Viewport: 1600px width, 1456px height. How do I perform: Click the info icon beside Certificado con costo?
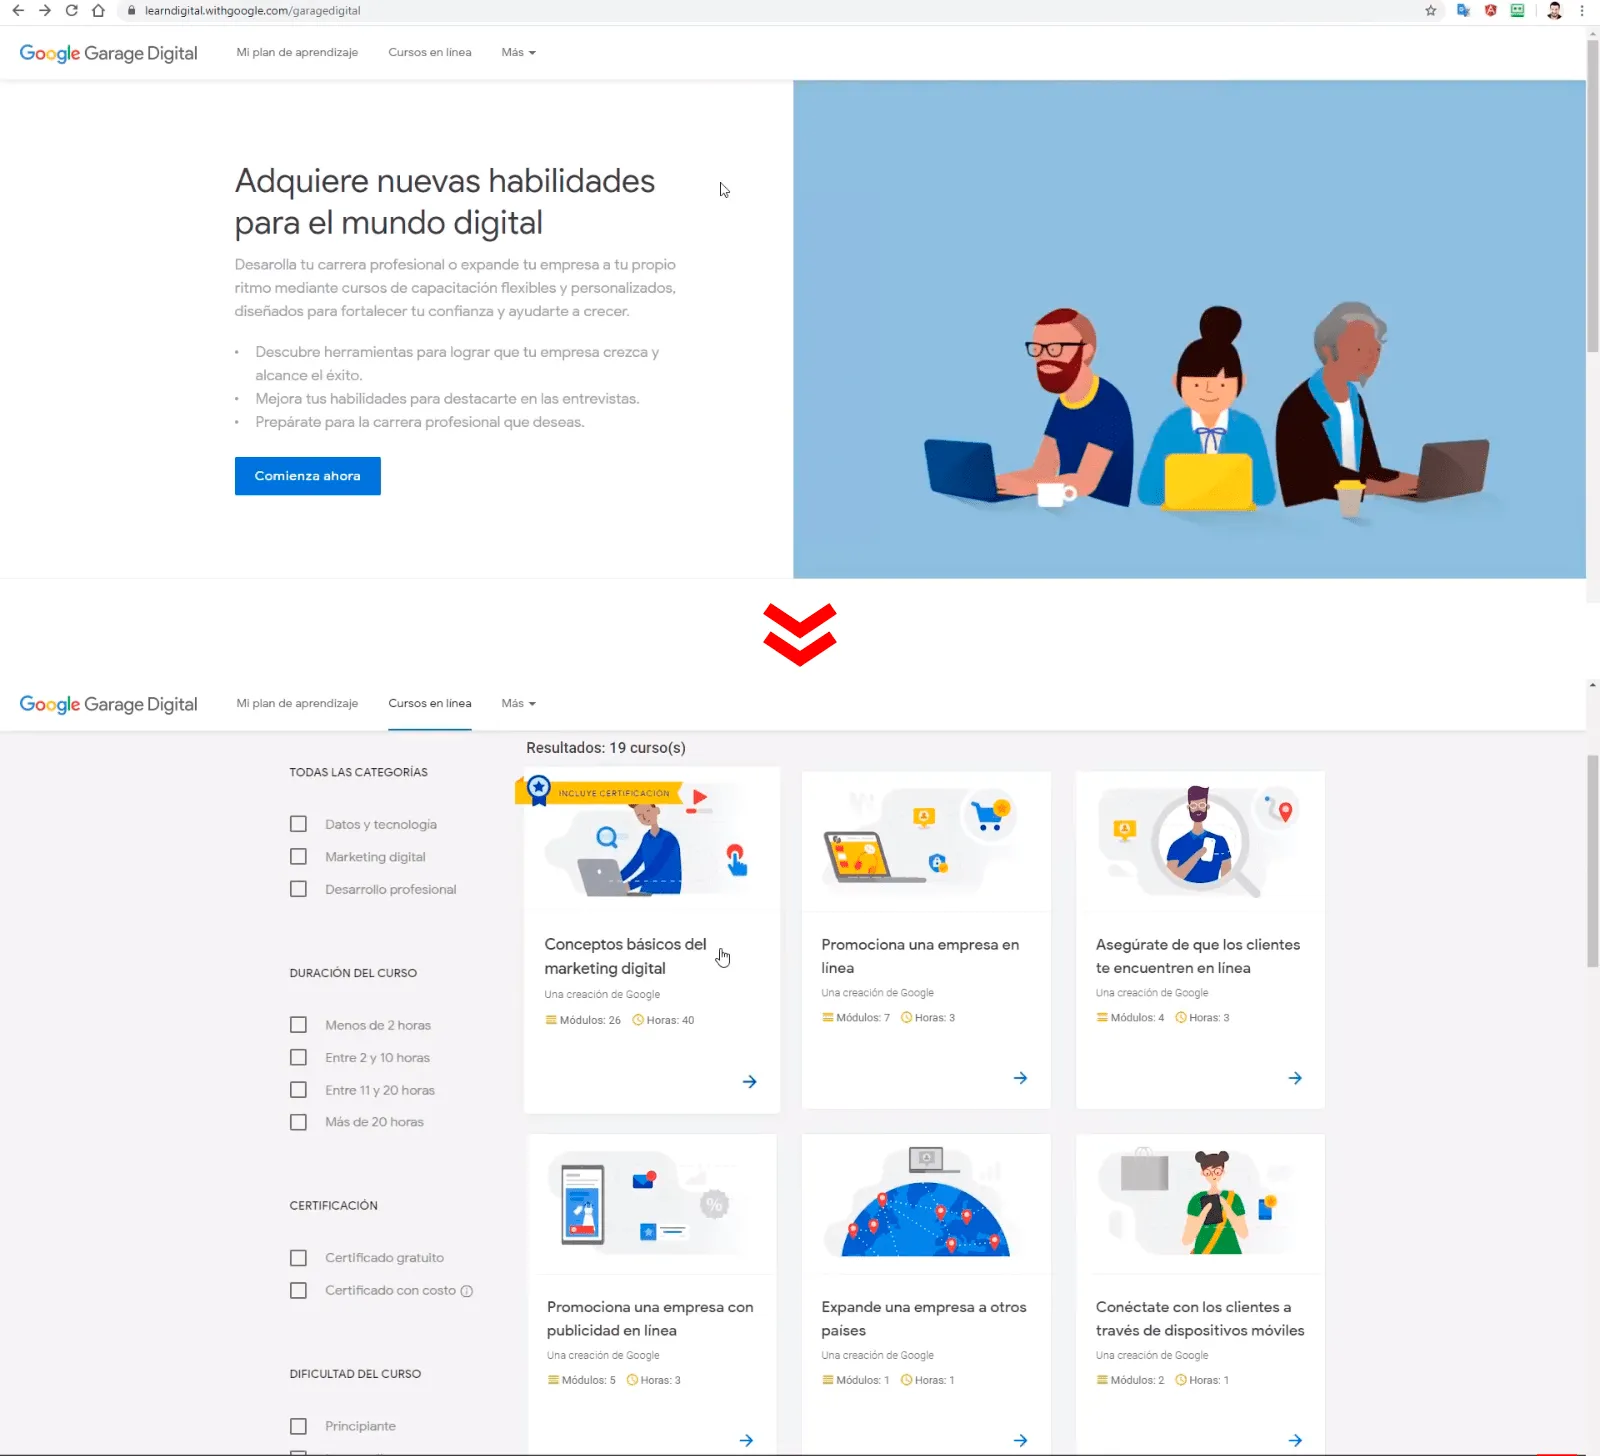click(x=466, y=1291)
